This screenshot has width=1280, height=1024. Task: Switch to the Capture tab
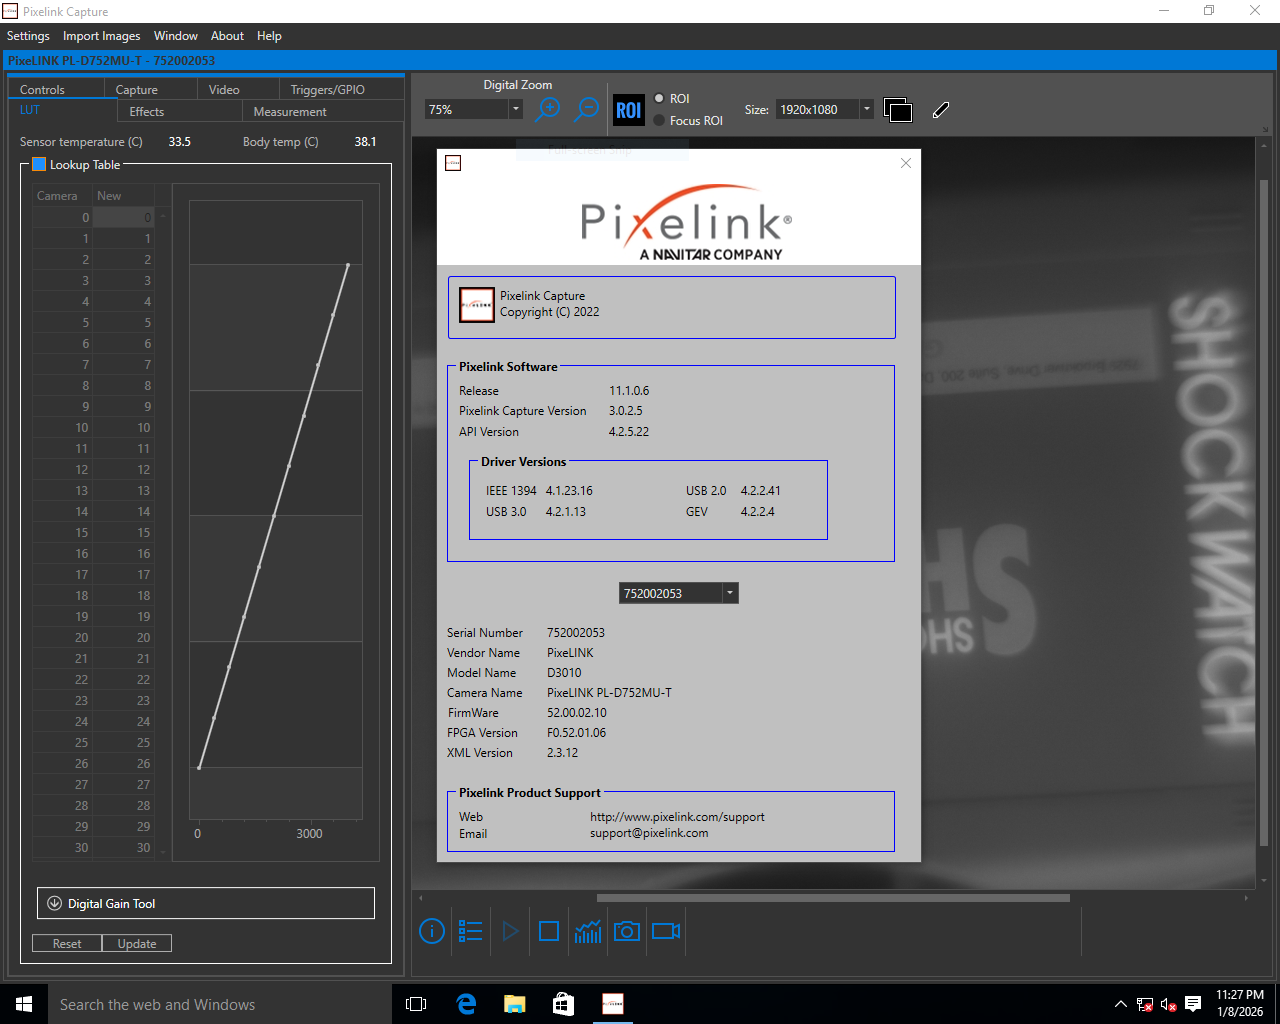151,89
